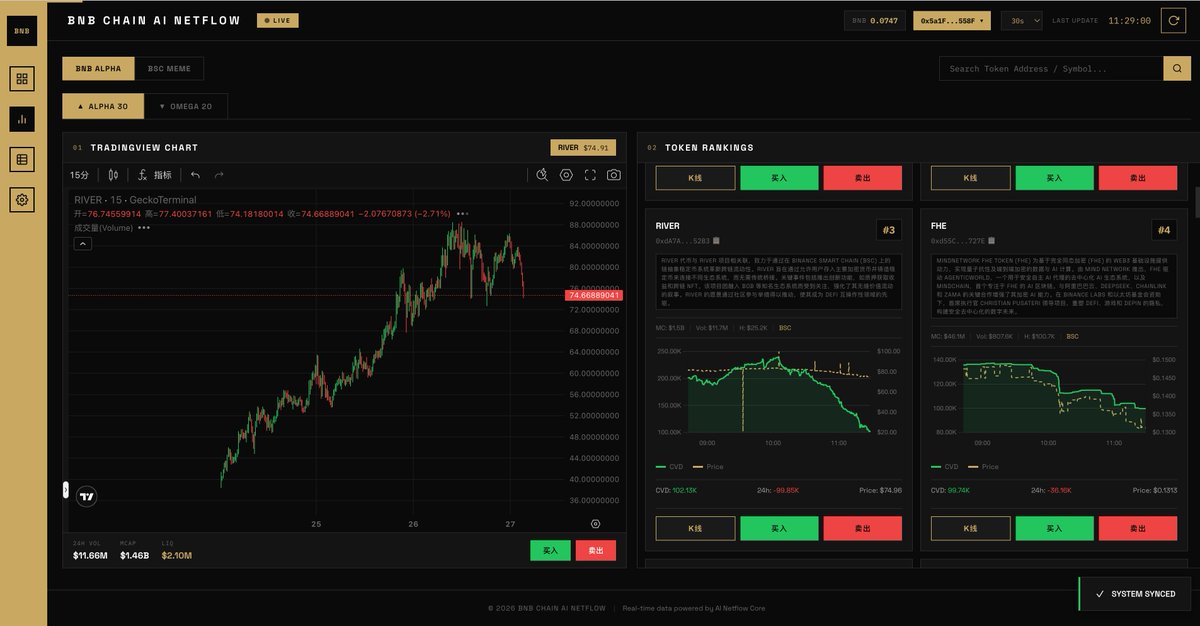Click the red 卖出 button below the TradingView chart
The image size is (1200, 626).
click(596, 550)
